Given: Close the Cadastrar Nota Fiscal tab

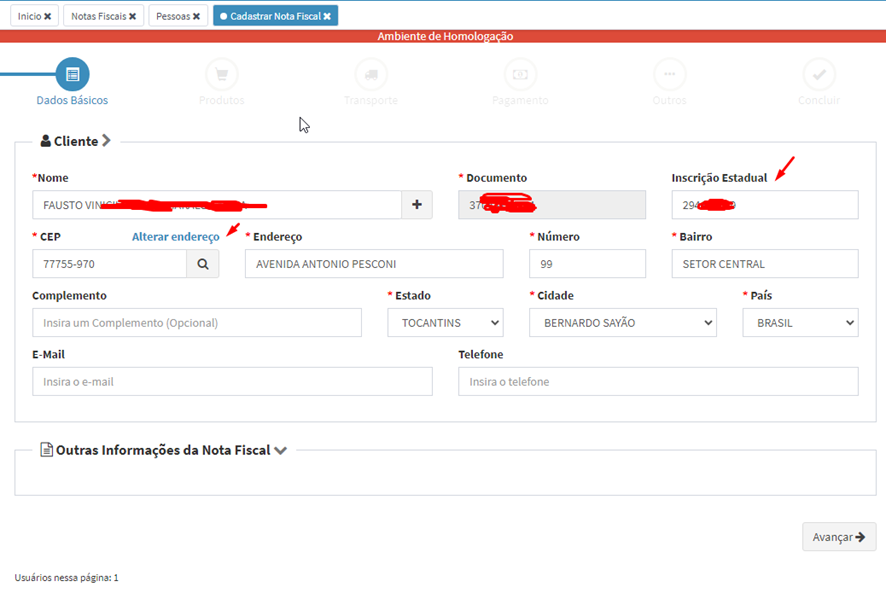Looking at the screenshot, I should (327, 16).
